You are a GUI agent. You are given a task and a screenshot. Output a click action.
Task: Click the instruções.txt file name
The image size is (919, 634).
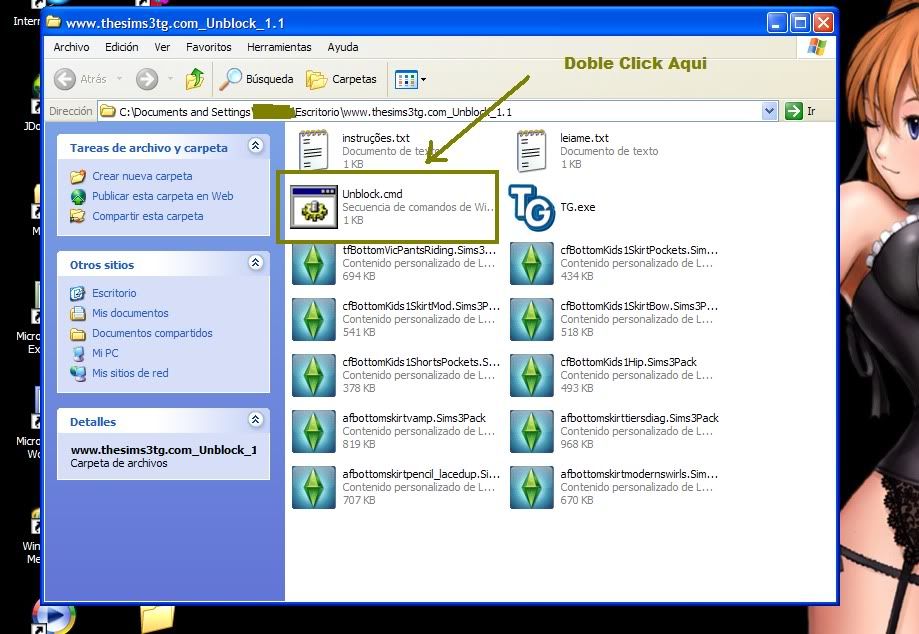pyautogui.click(x=376, y=138)
